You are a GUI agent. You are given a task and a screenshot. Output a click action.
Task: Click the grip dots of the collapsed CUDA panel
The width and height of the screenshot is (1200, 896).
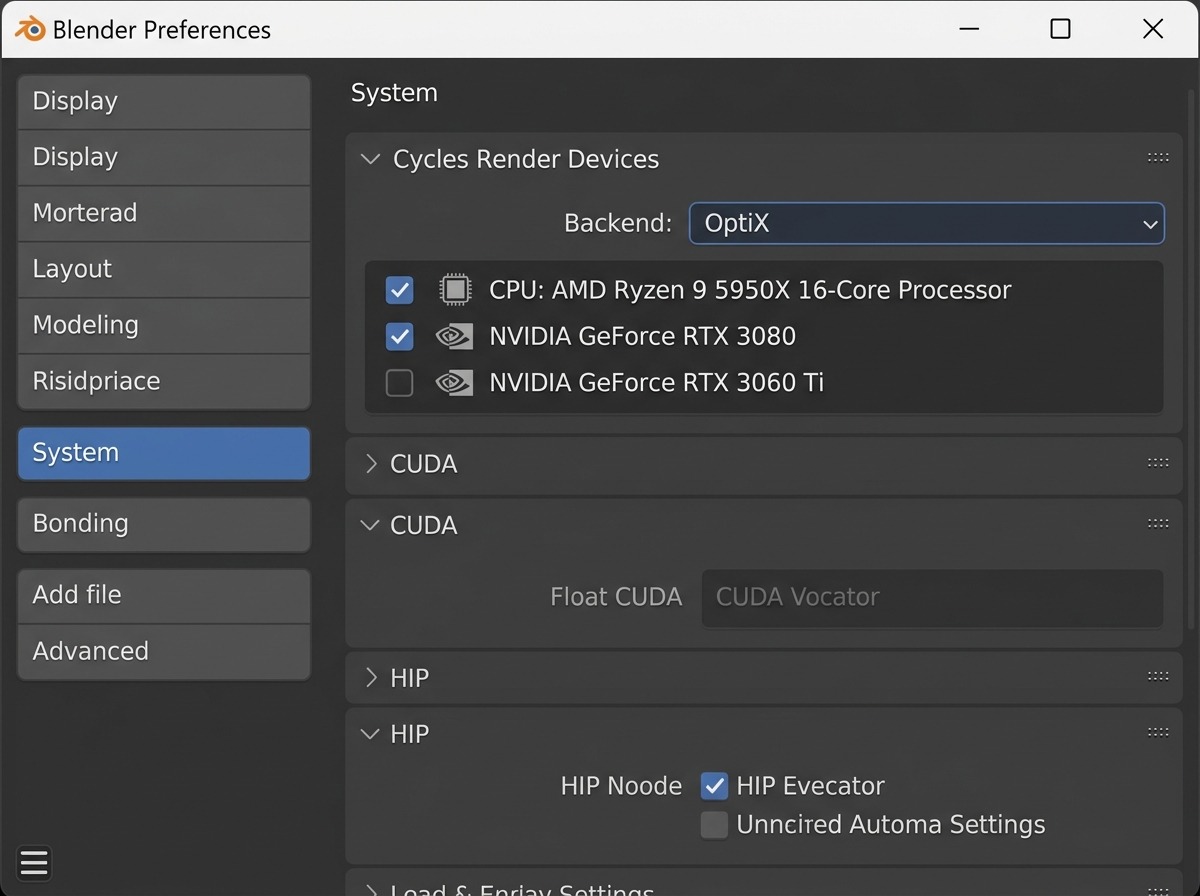click(1158, 463)
